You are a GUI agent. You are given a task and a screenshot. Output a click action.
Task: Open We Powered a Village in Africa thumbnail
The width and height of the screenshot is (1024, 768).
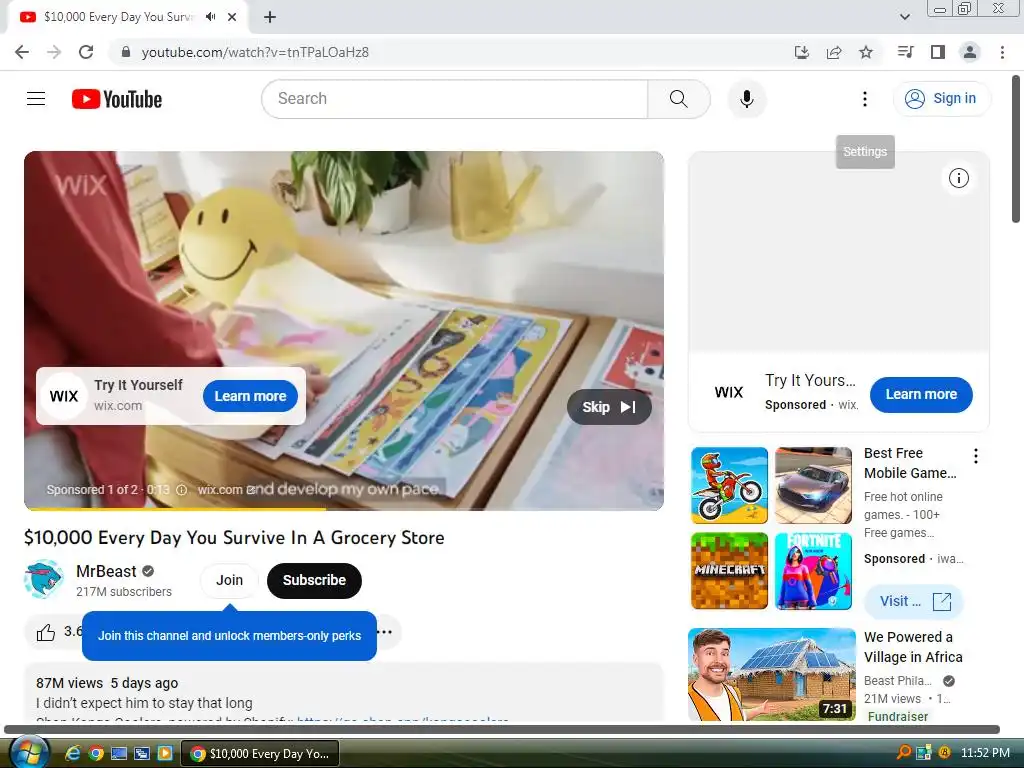tap(772, 675)
